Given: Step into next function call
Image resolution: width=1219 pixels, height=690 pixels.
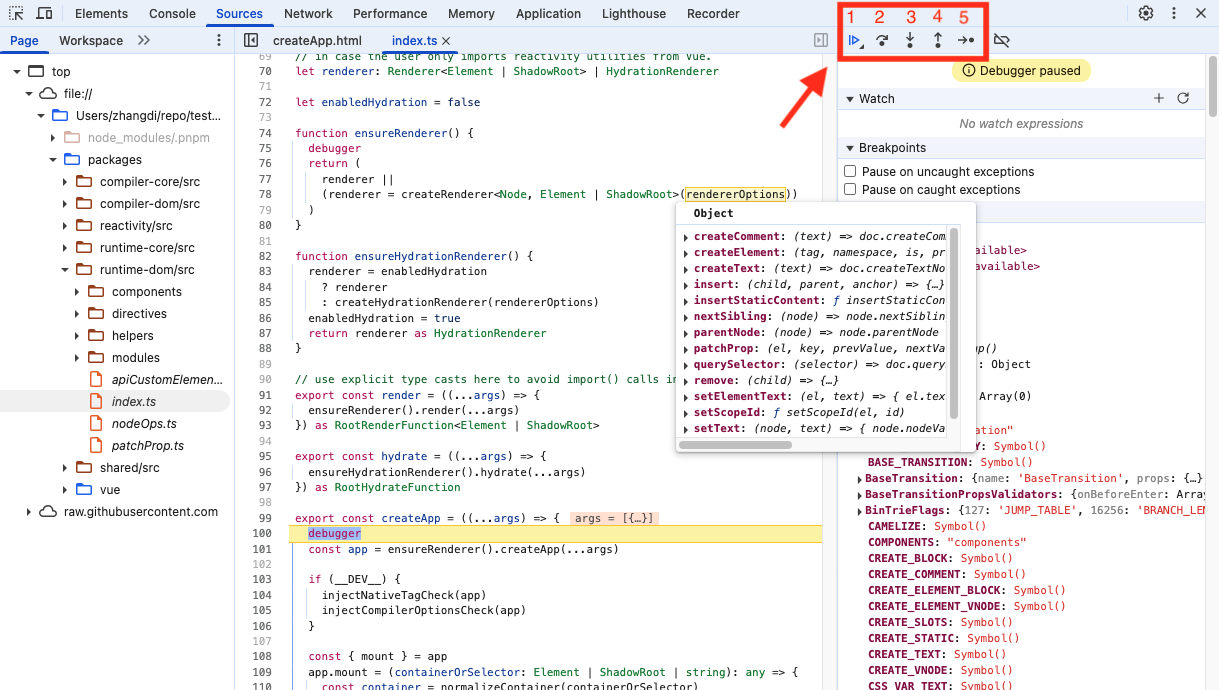Looking at the screenshot, I should coord(910,40).
